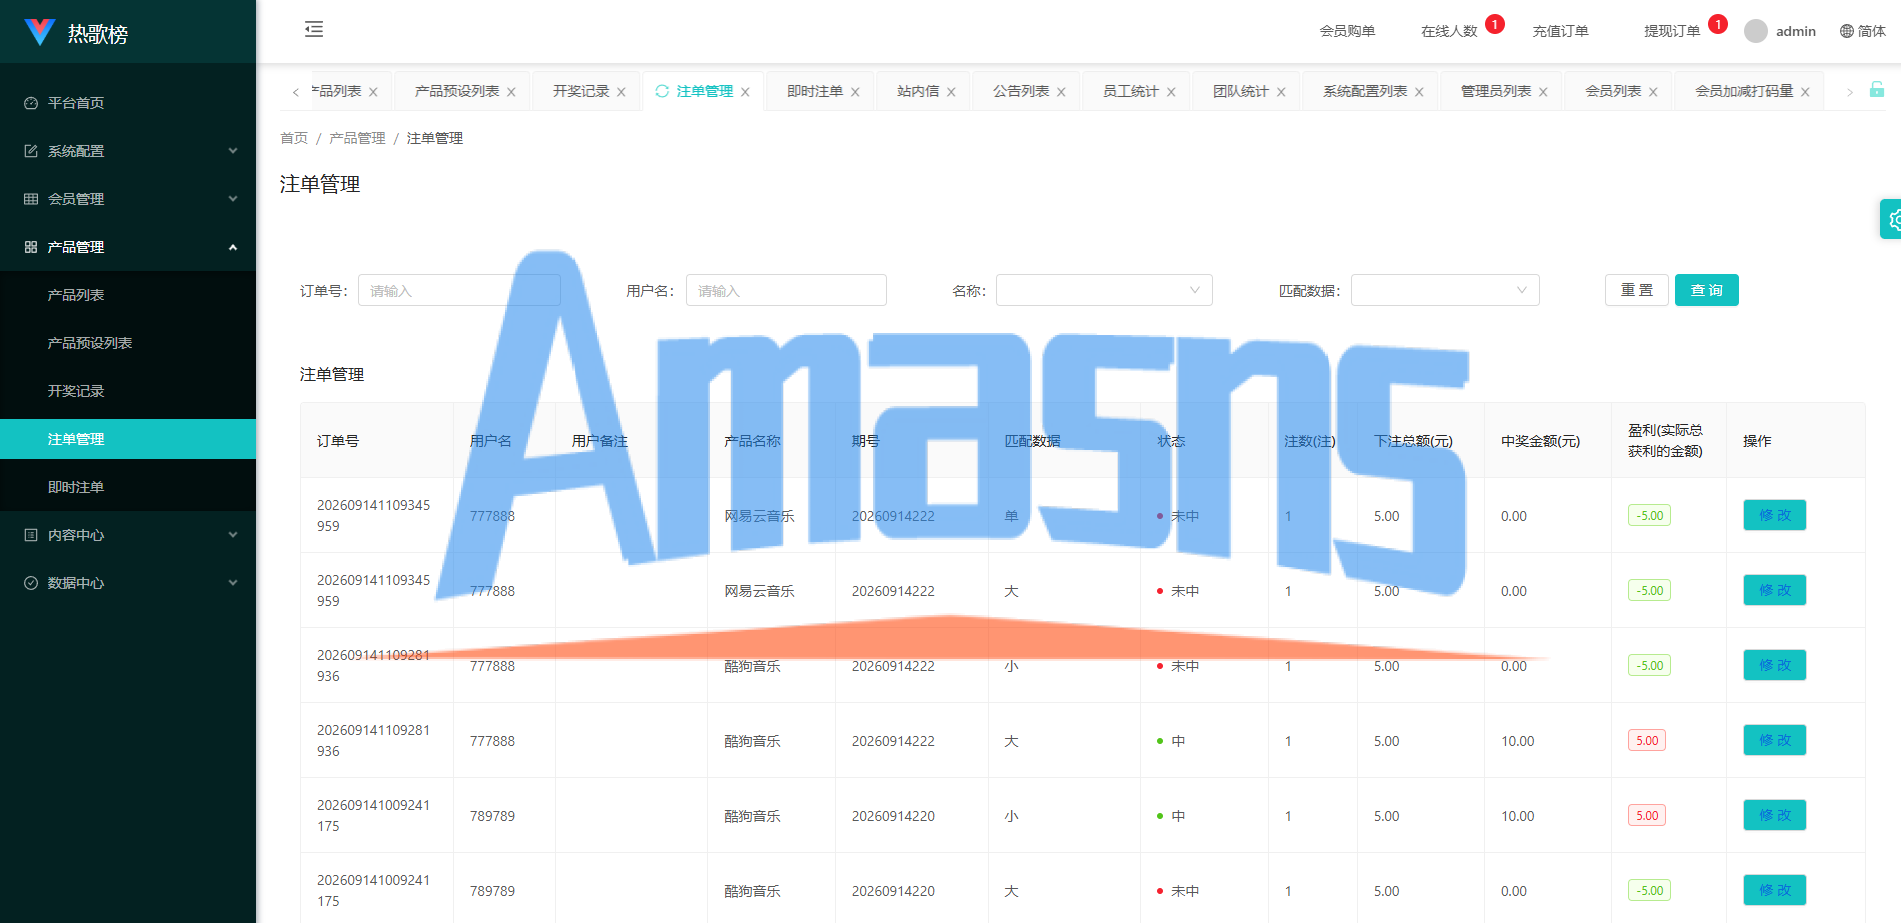Close the 员工统计 tab
The image size is (1901, 923).
click(1171, 92)
